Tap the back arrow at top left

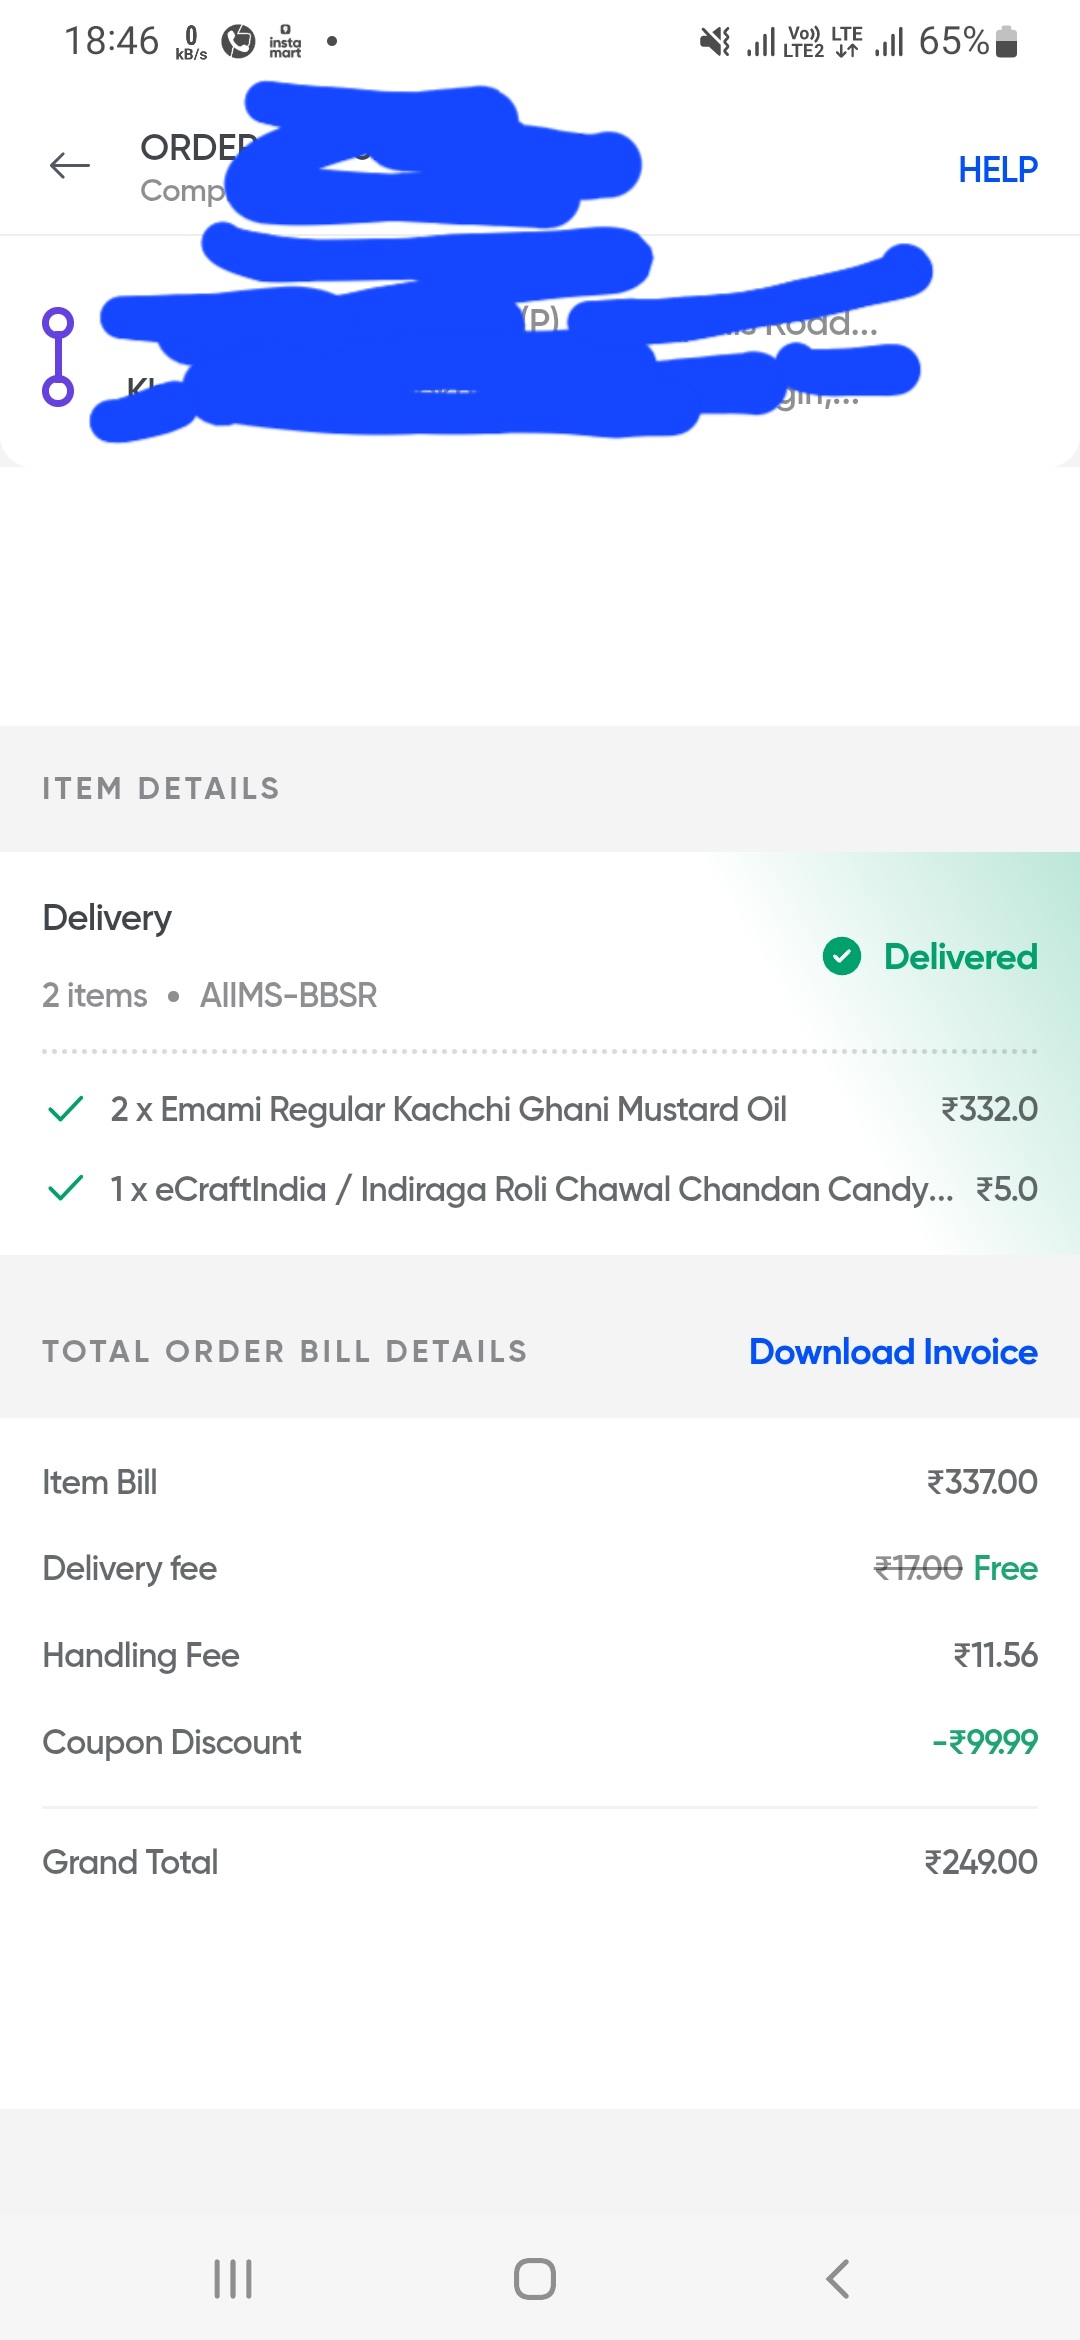[68, 166]
